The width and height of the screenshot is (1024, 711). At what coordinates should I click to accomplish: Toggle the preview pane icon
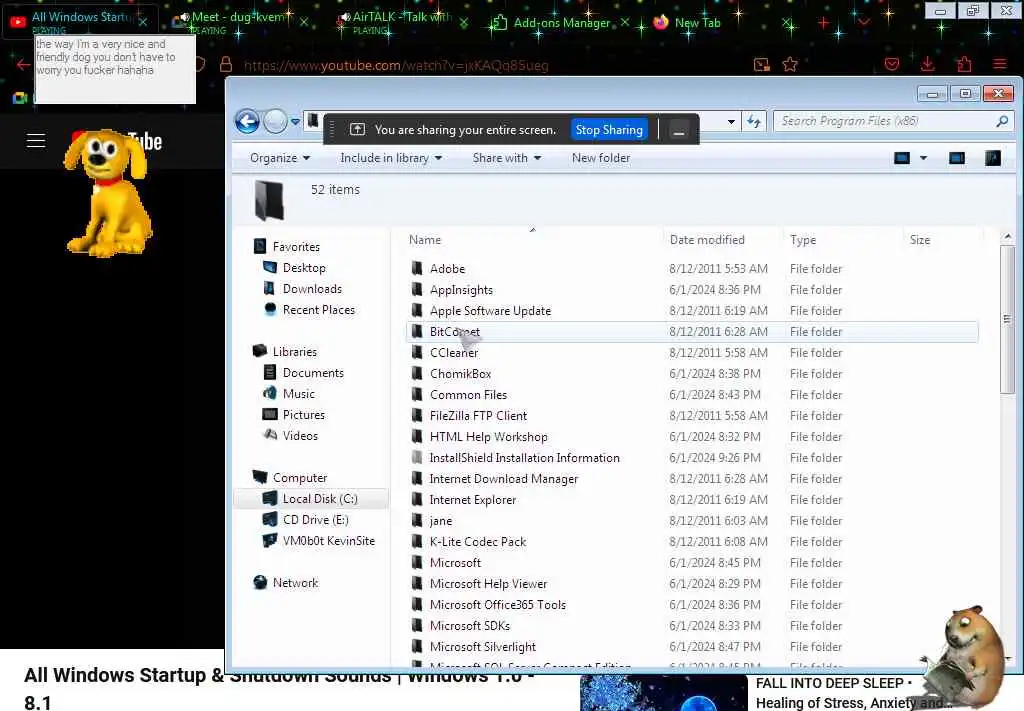coord(957,158)
